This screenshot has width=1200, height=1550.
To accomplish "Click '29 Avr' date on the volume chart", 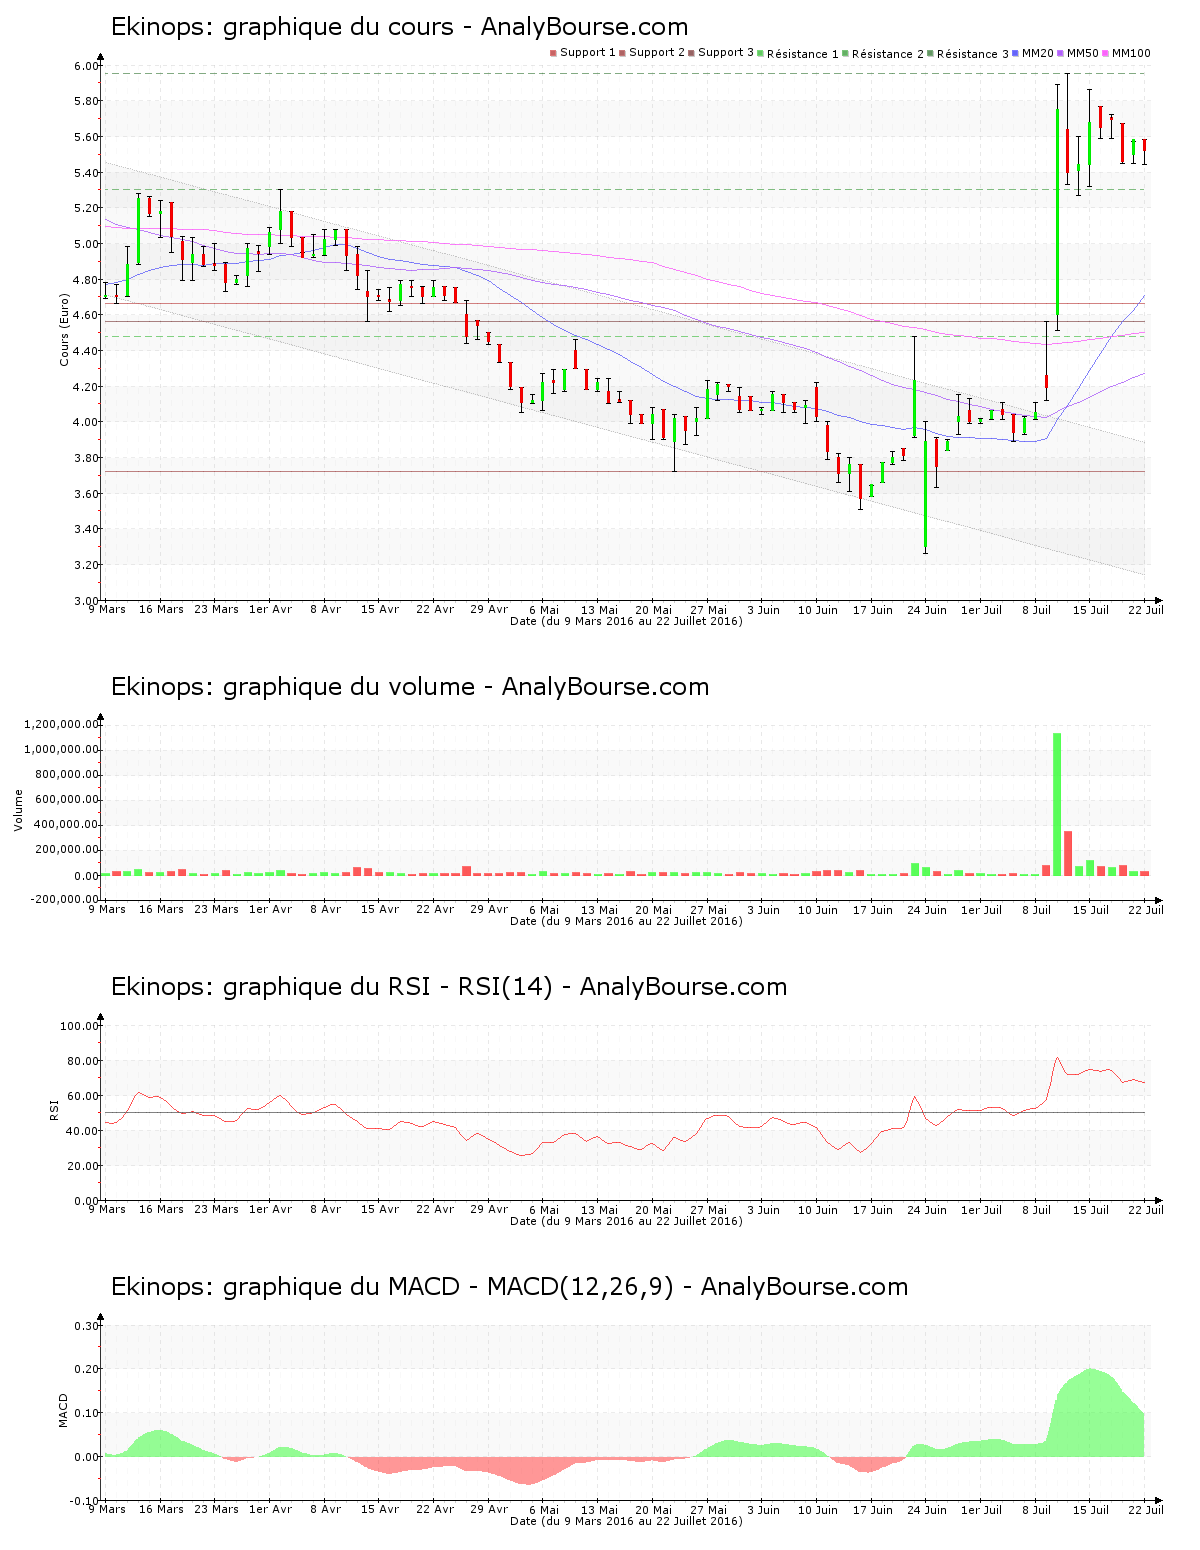I will (489, 909).
